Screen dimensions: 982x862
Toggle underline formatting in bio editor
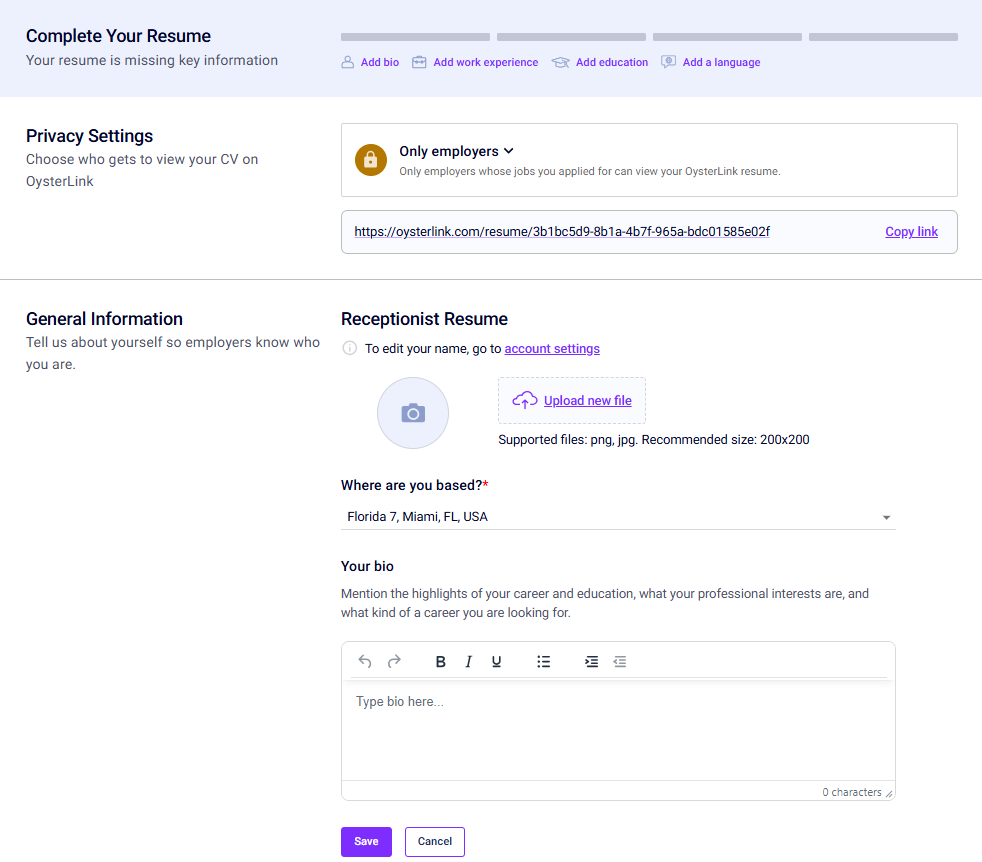[496, 662]
